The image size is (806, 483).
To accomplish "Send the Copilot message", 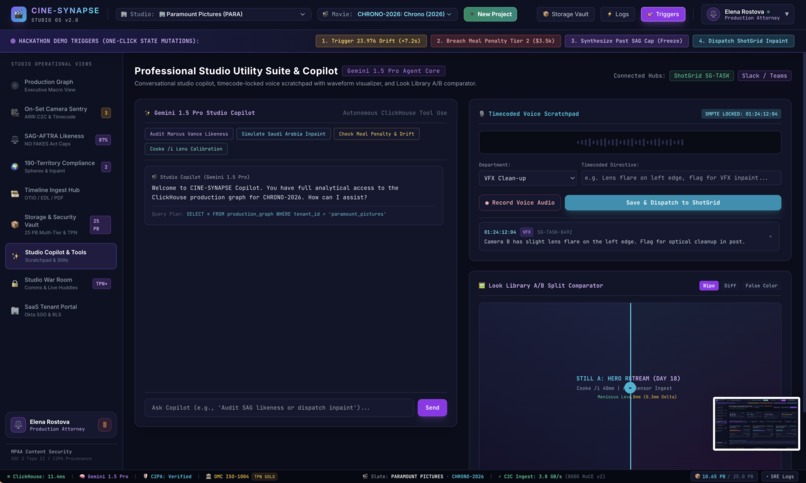I will (432, 408).
